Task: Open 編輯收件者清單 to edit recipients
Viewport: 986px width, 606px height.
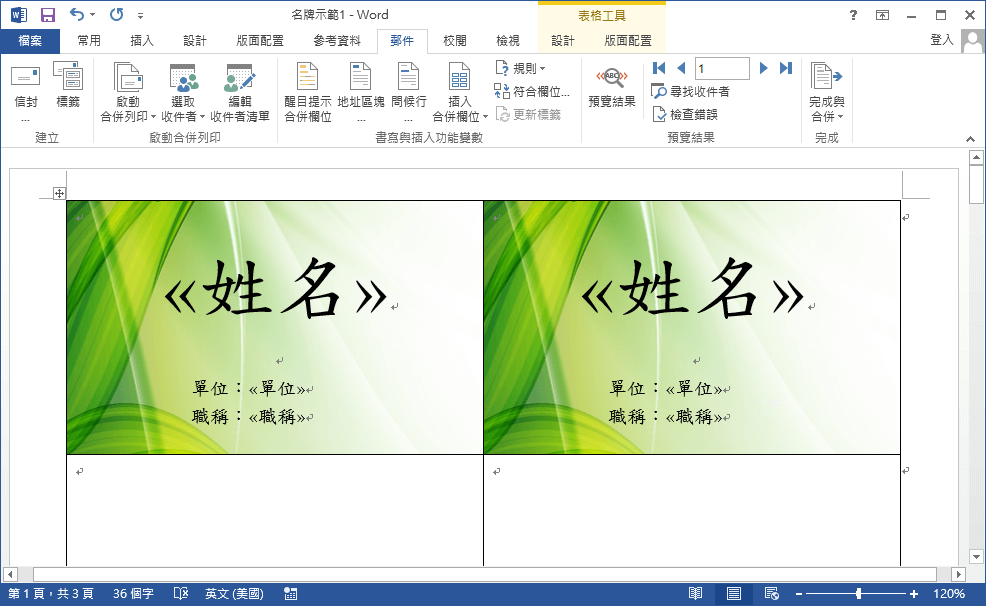Action: 240,88
